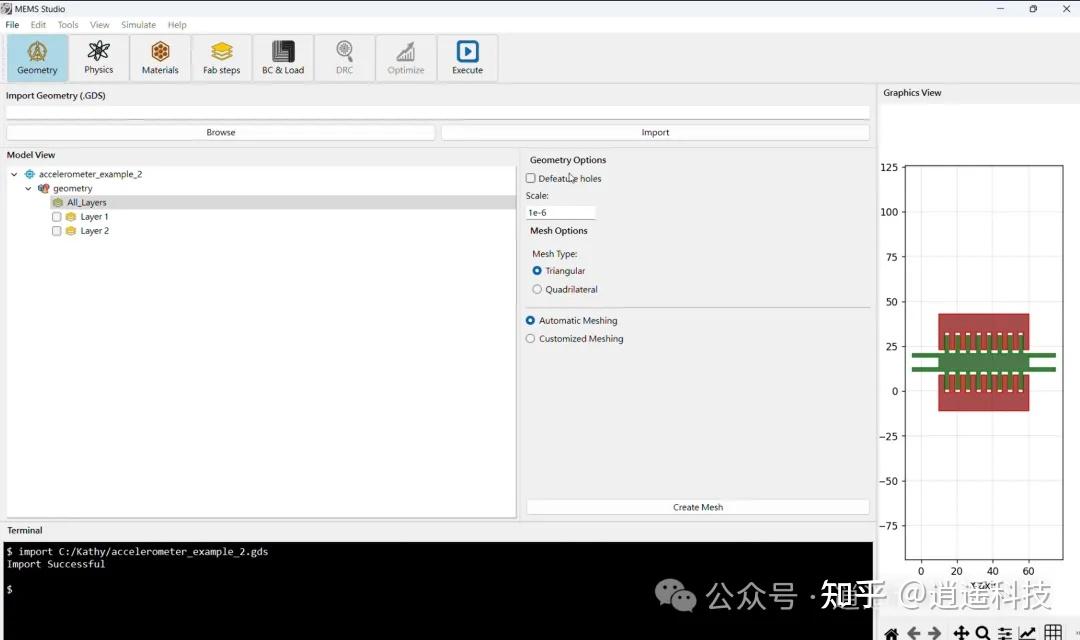Enable the Defeature holes checkbox

(x=530, y=178)
